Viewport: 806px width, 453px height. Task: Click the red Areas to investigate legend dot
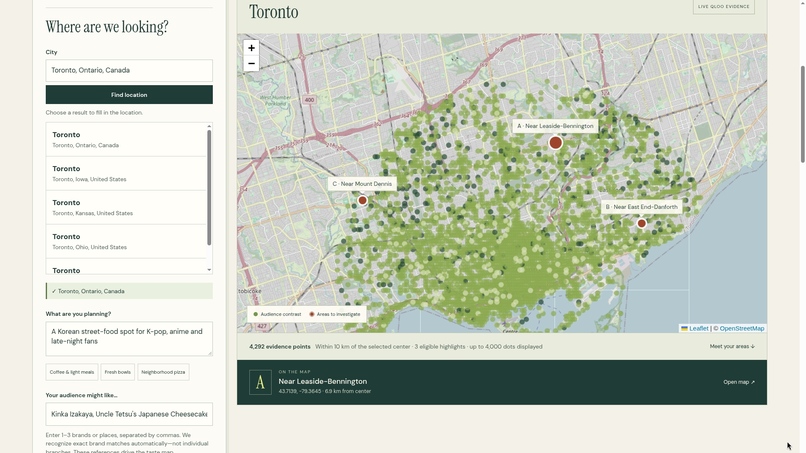312,314
